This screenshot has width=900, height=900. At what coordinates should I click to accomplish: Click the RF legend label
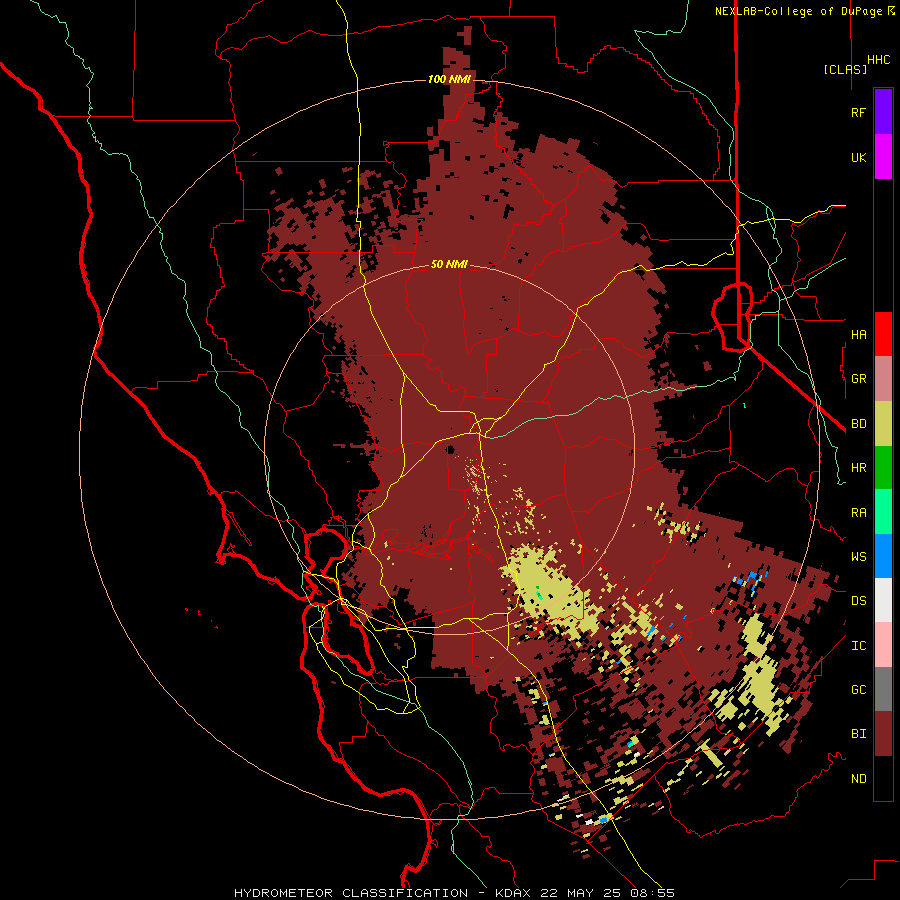click(858, 112)
